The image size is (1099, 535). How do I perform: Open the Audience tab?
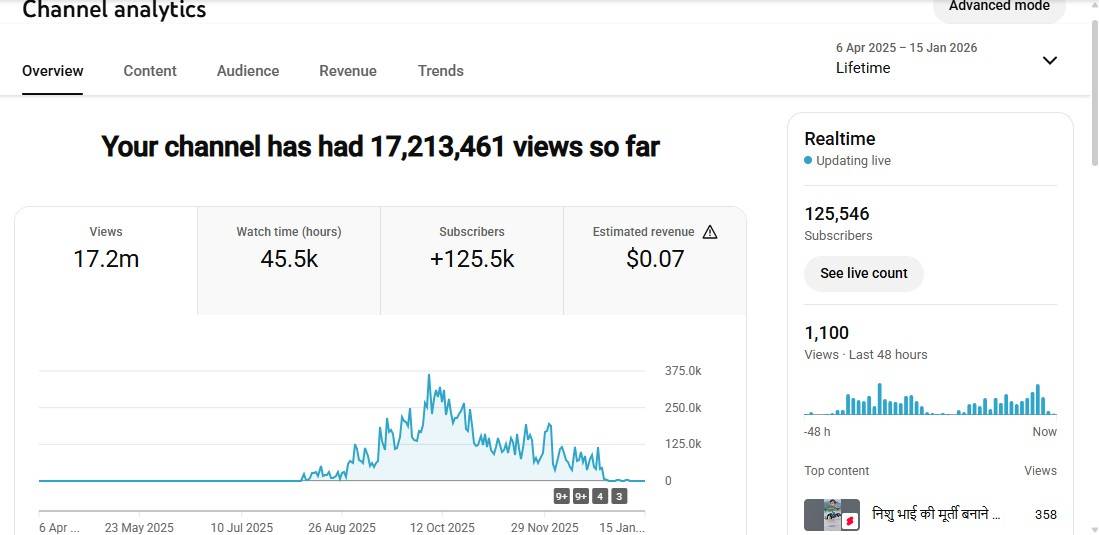coord(248,71)
